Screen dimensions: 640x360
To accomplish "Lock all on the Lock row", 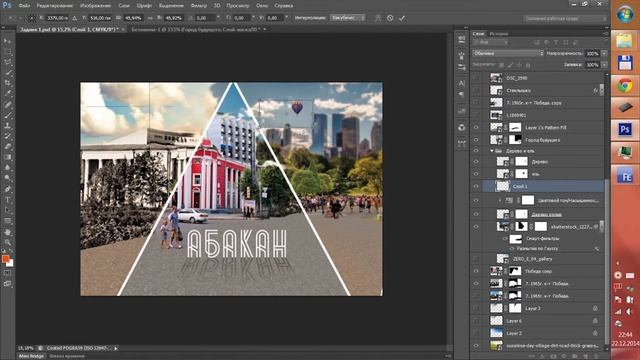I will (x=528, y=65).
